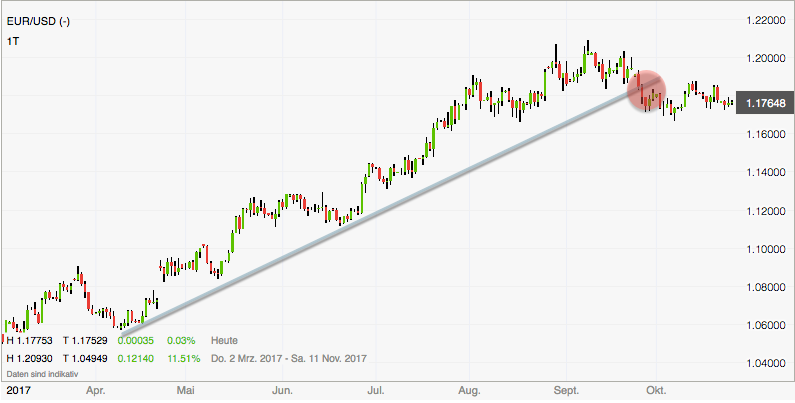This screenshot has width=795, height=403.
Task: Click the Mai month label
Action: point(186,391)
